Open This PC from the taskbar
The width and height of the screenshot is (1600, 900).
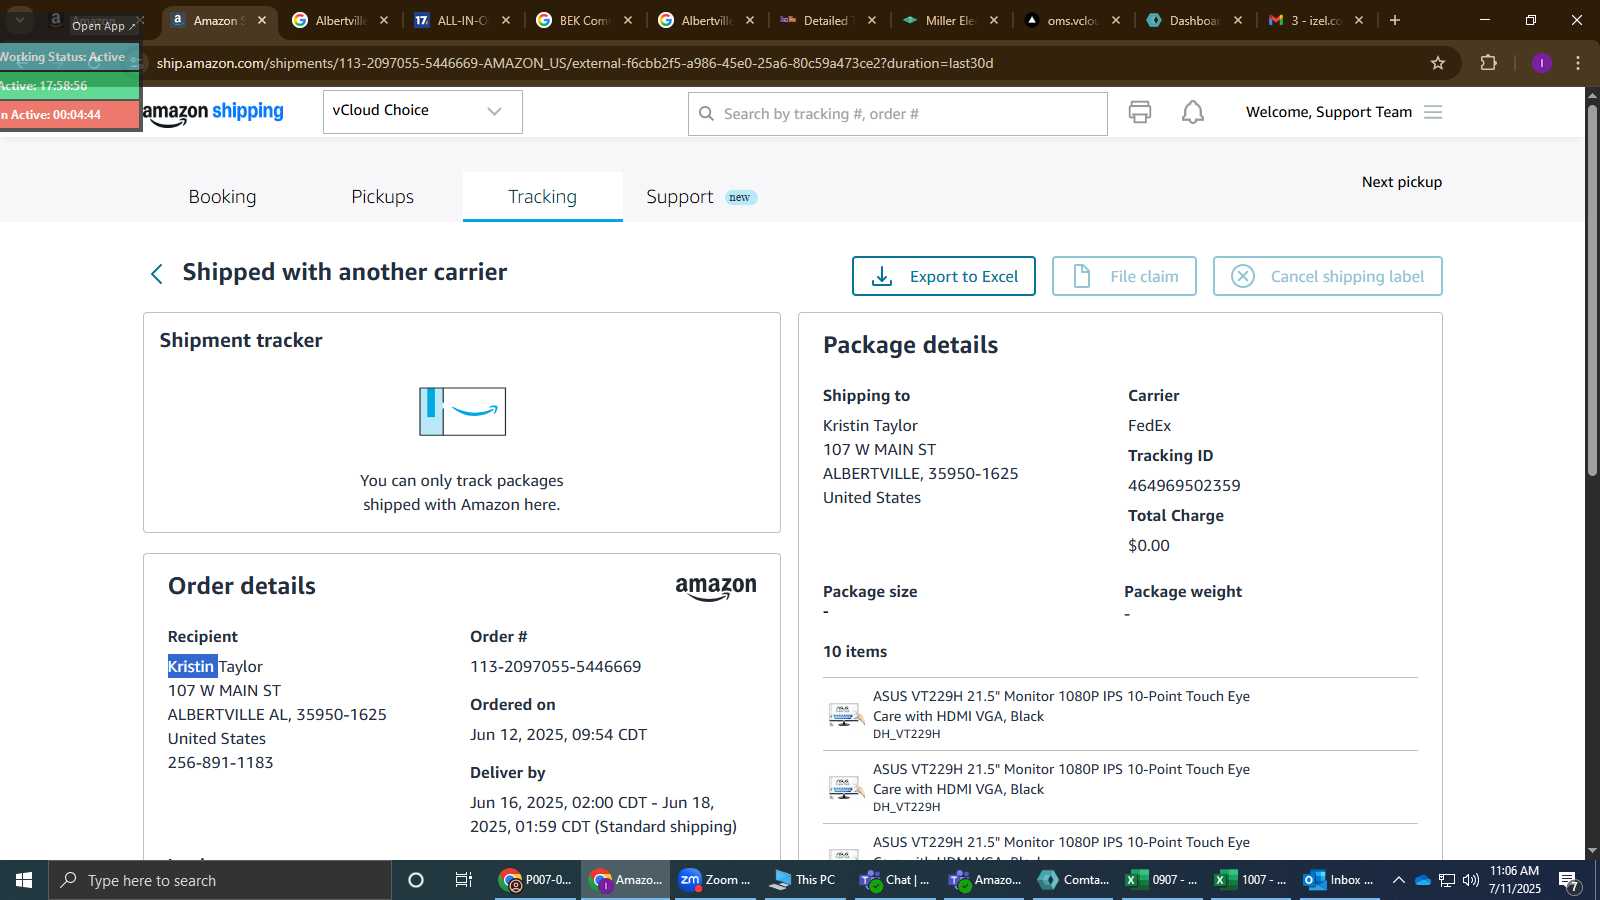pyautogui.click(x=803, y=880)
